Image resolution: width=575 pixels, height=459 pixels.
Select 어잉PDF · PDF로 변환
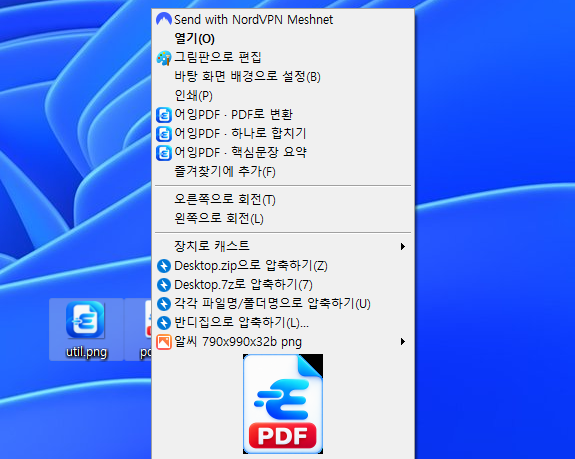tap(283, 115)
